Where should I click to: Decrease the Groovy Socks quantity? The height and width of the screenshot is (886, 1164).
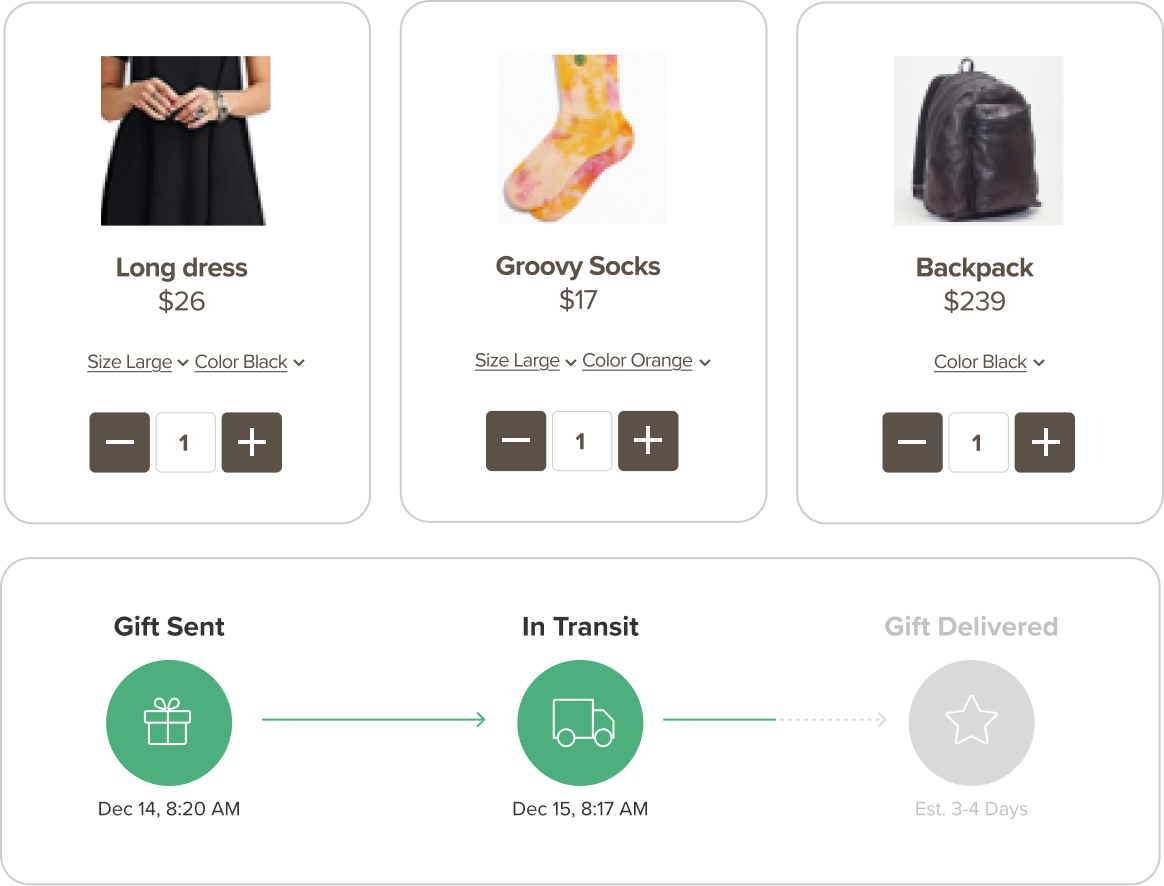[516, 441]
